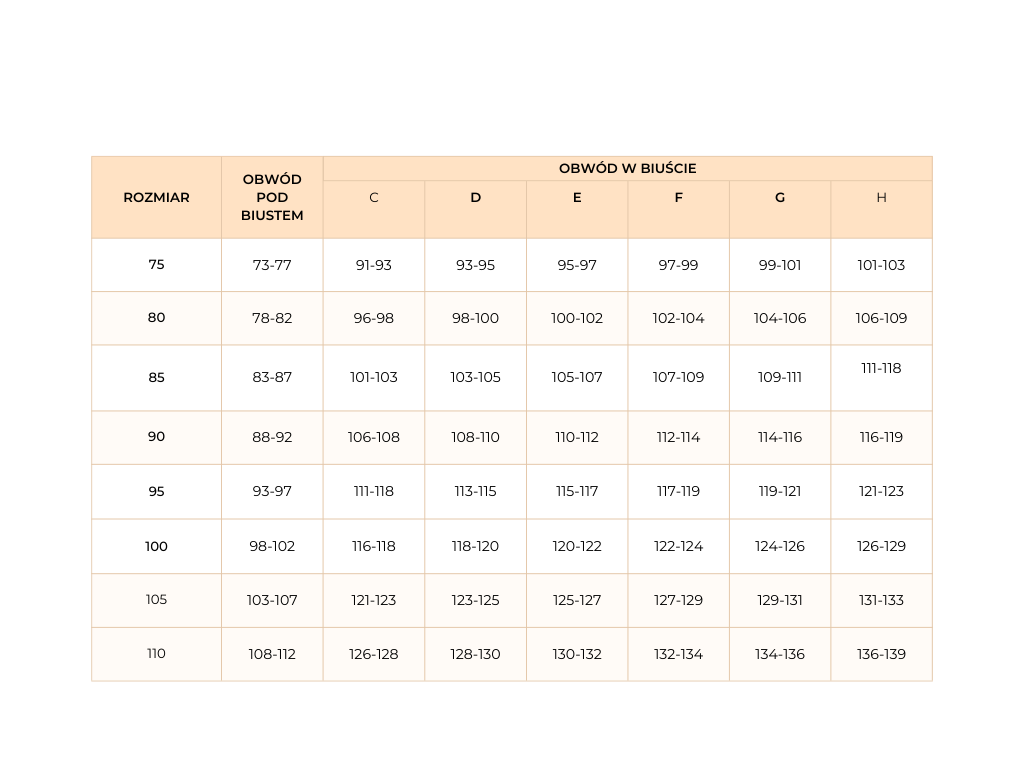Click the OBWÓD W BIUŚCIE heading
The image size is (1024, 768).
coord(627,168)
